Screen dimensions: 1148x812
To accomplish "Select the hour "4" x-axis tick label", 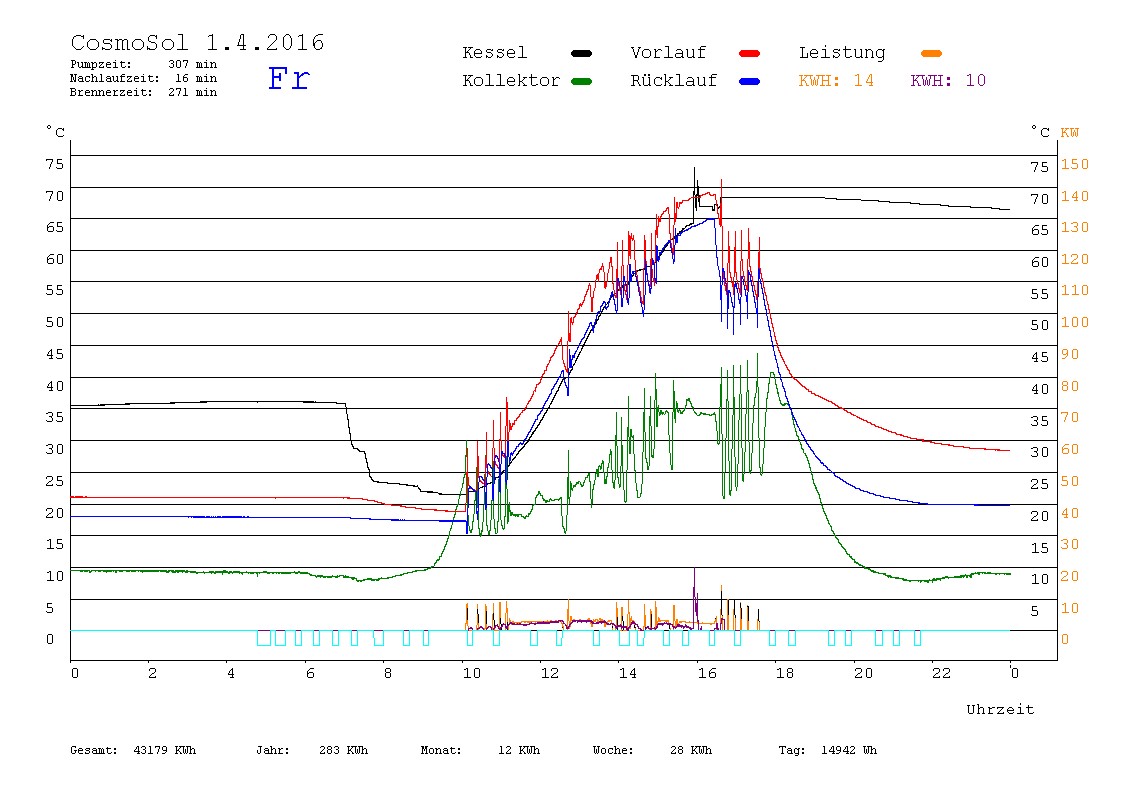I will (231, 673).
